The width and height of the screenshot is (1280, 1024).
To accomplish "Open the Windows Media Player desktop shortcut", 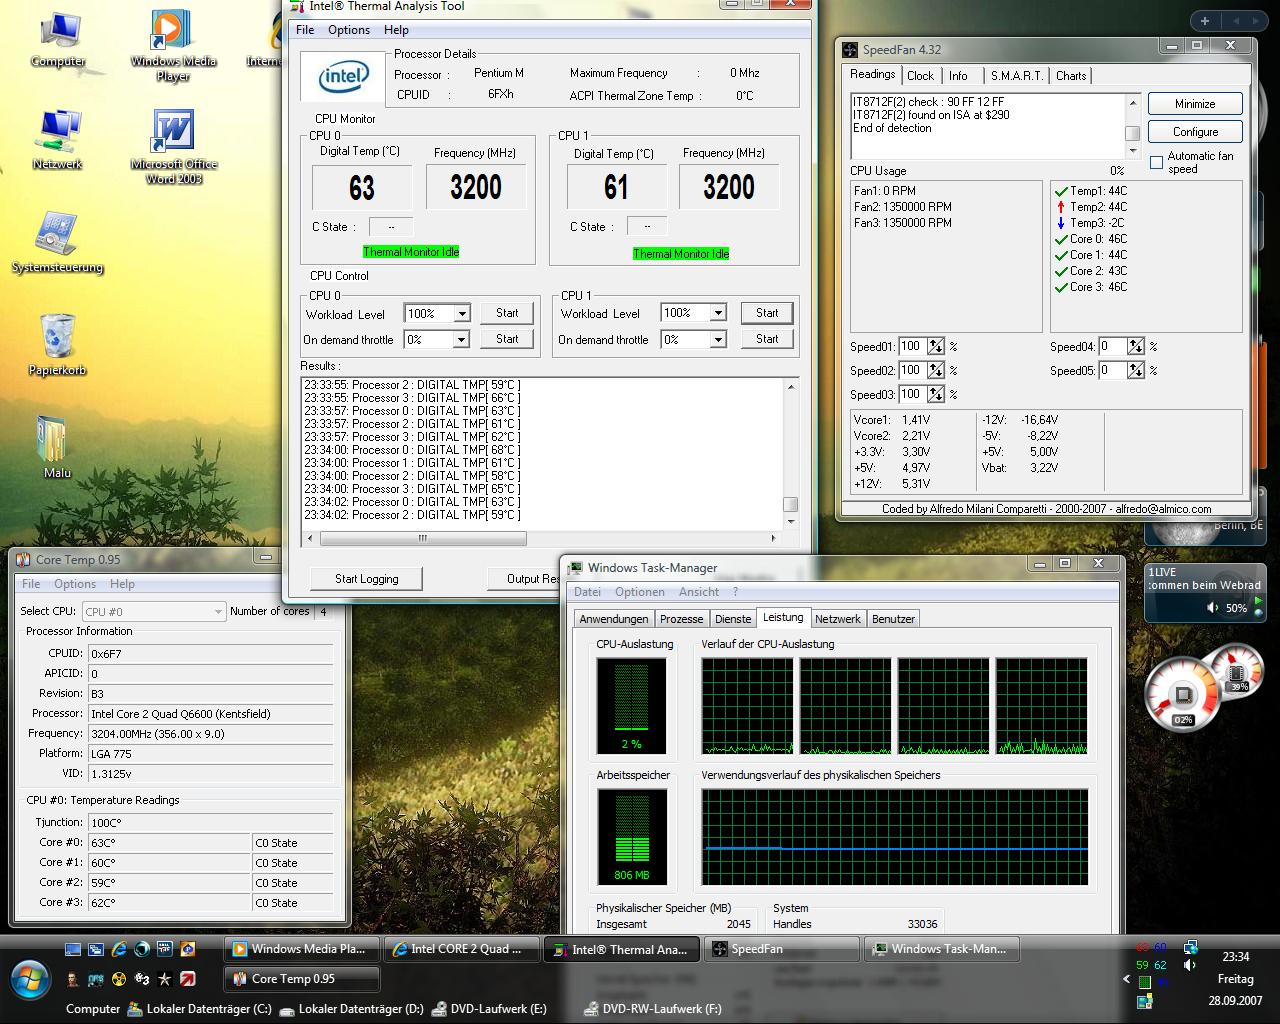I will (172, 45).
